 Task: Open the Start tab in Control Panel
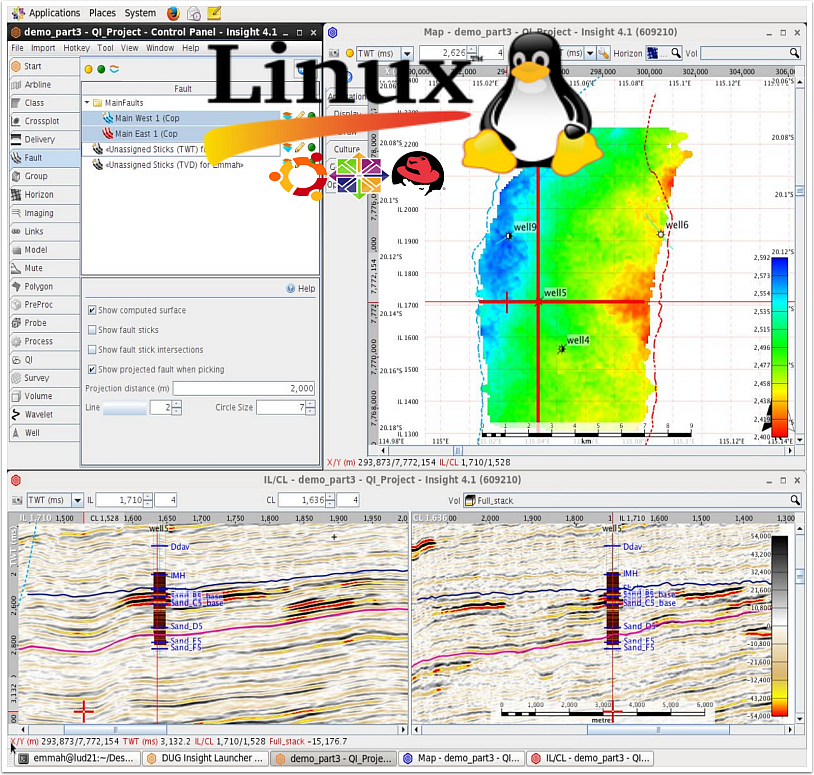45,66
